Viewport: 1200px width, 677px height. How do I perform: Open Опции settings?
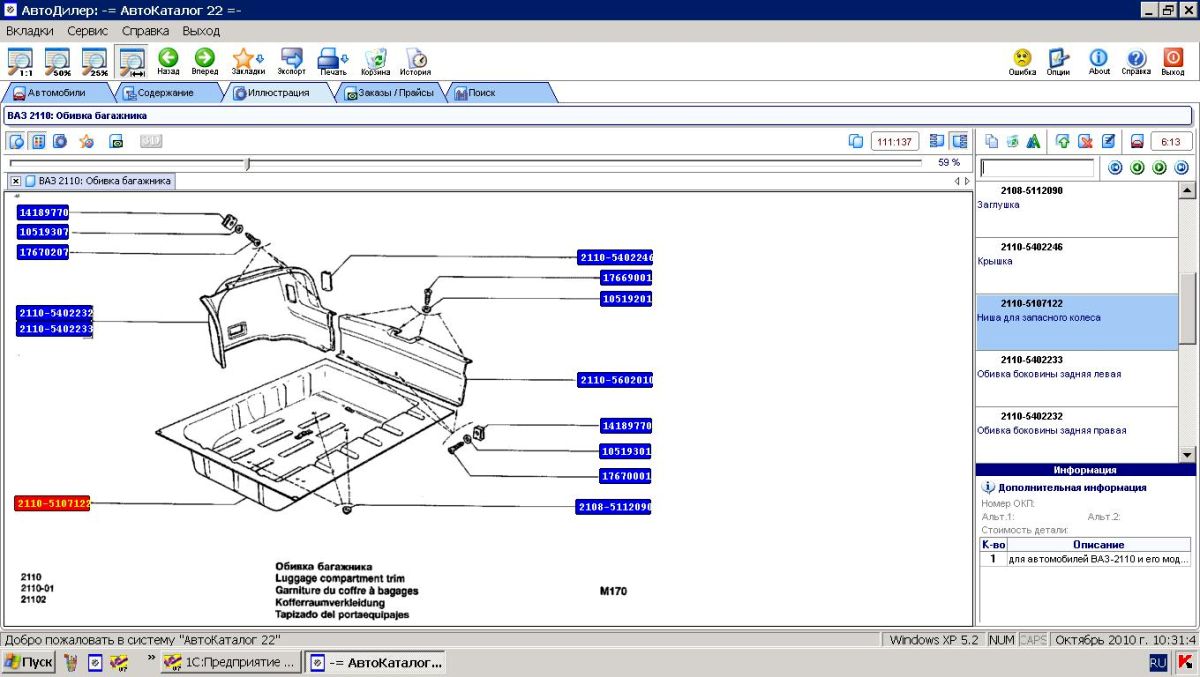coord(1058,62)
